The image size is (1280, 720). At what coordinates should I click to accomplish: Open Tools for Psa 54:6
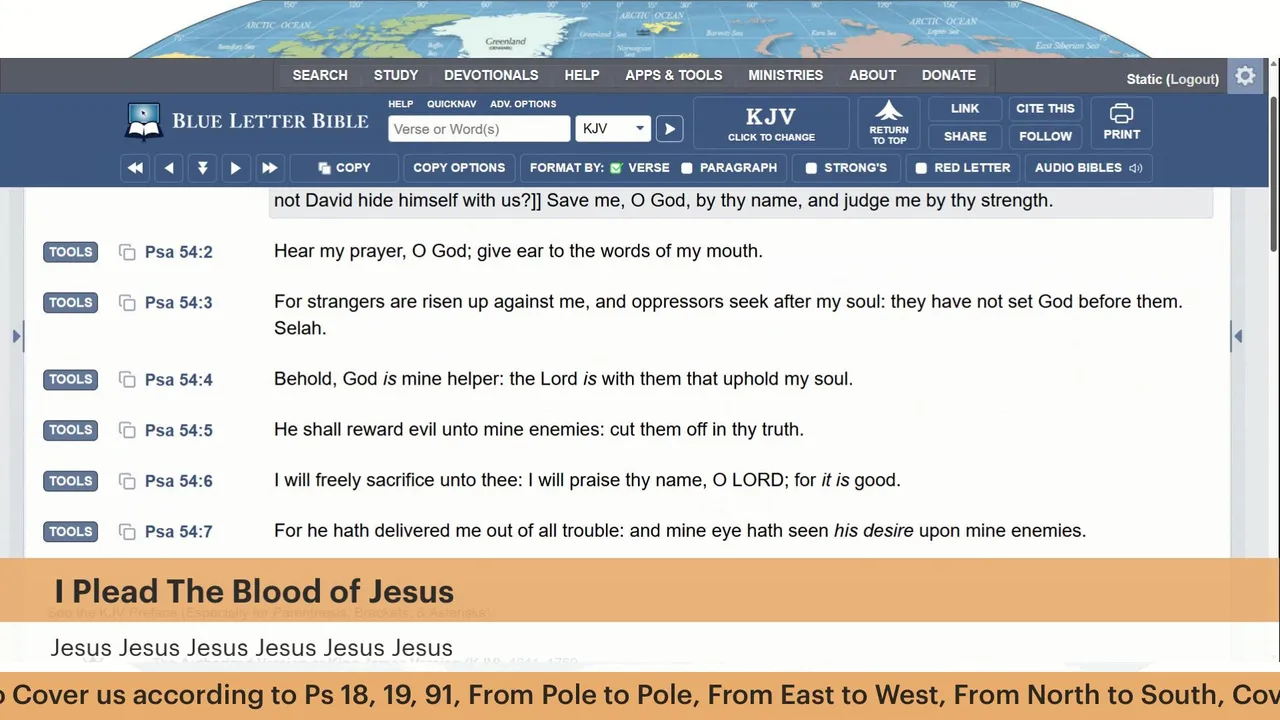tap(70, 481)
